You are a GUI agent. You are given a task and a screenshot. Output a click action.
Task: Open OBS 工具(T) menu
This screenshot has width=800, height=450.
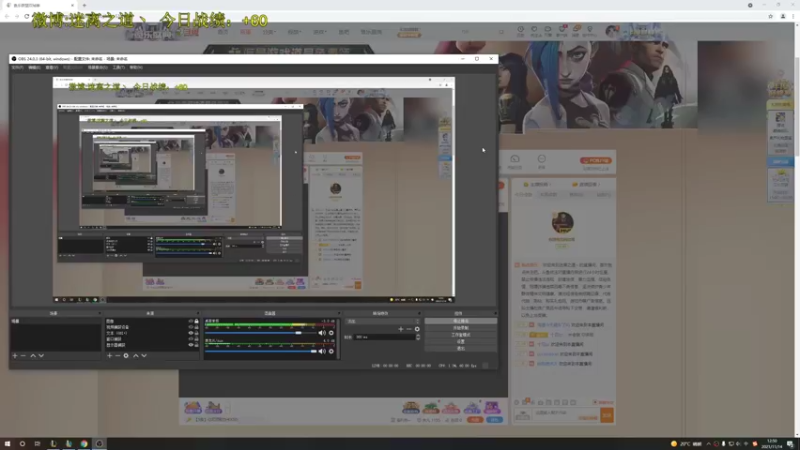pos(119,67)
